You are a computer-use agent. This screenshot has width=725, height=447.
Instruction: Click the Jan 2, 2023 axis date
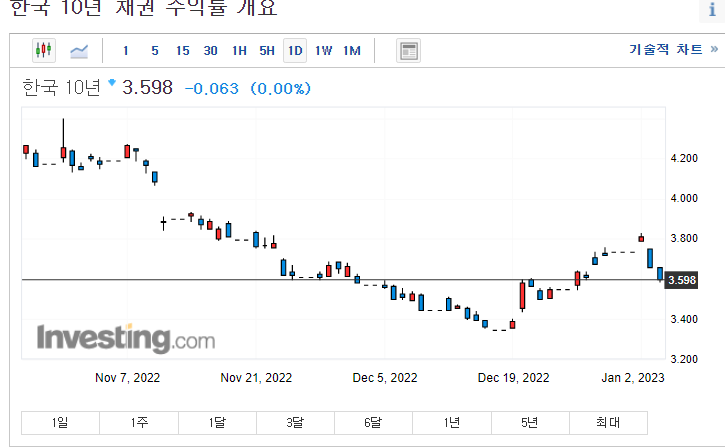(x=633, y=378)
